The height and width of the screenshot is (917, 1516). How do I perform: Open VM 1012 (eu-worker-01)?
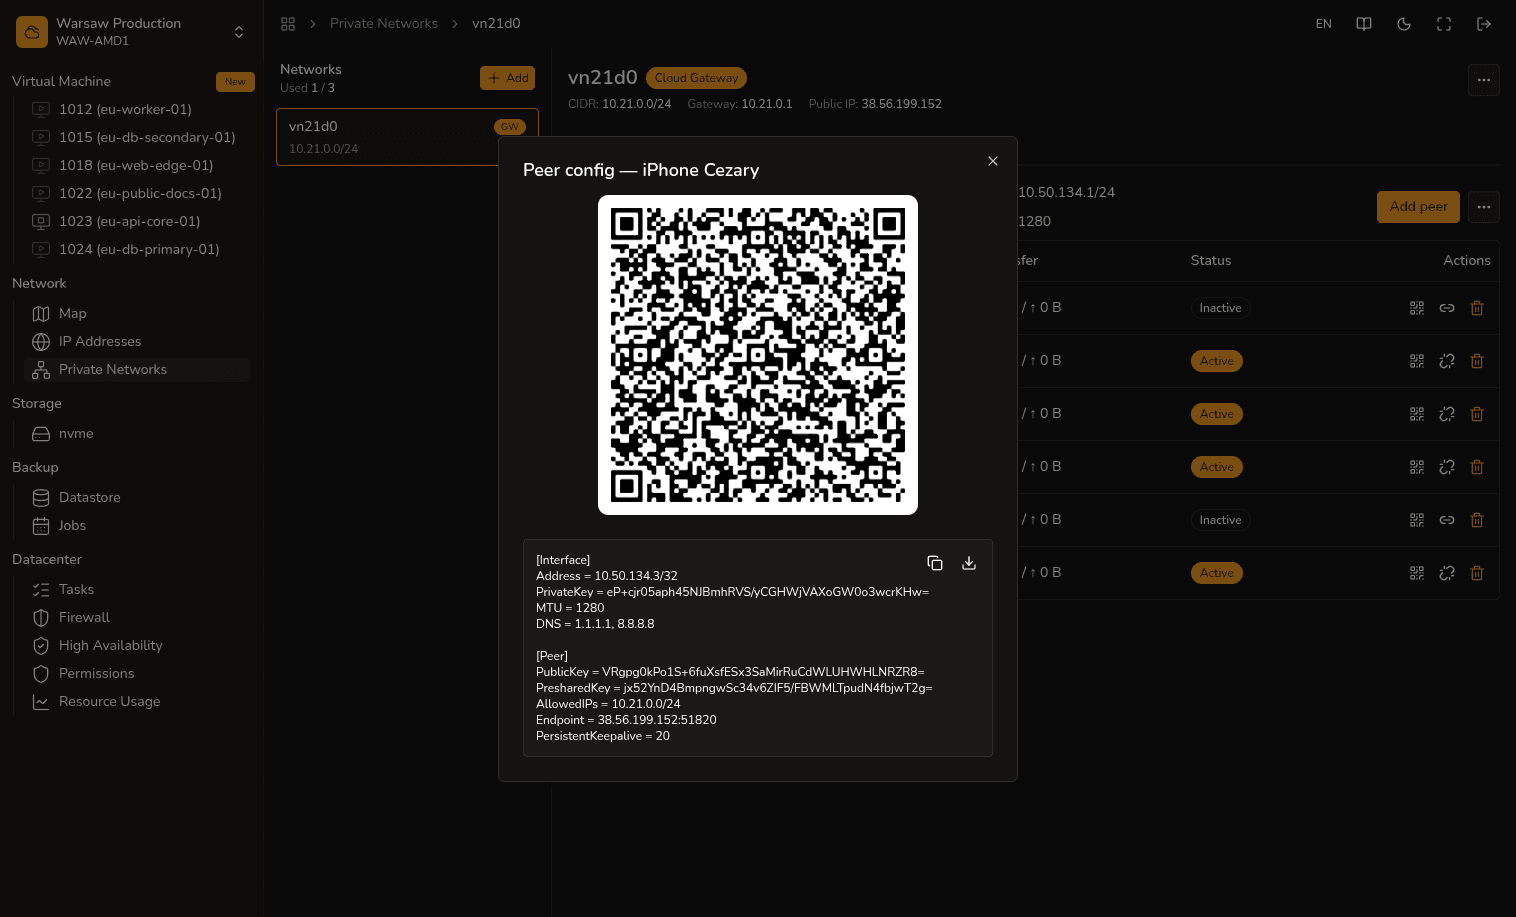tap(125, 109)
